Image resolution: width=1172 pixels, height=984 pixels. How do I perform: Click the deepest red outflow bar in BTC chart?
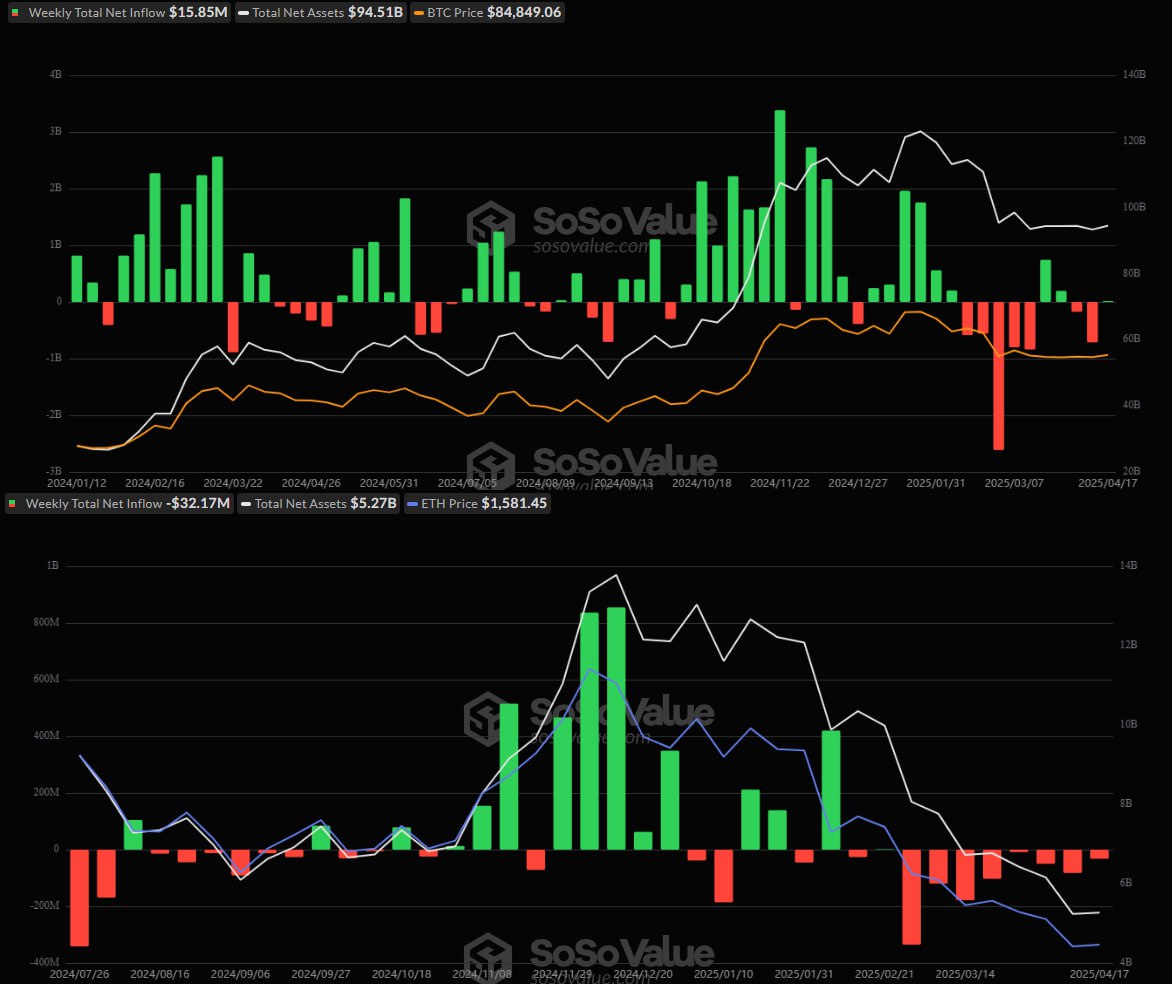(x=999, y=375)
